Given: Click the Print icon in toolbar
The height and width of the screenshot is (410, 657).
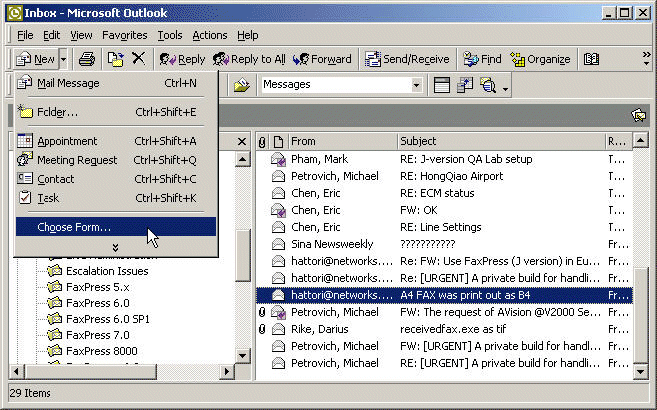Looking at the screenshot, I should coord(87,60).
